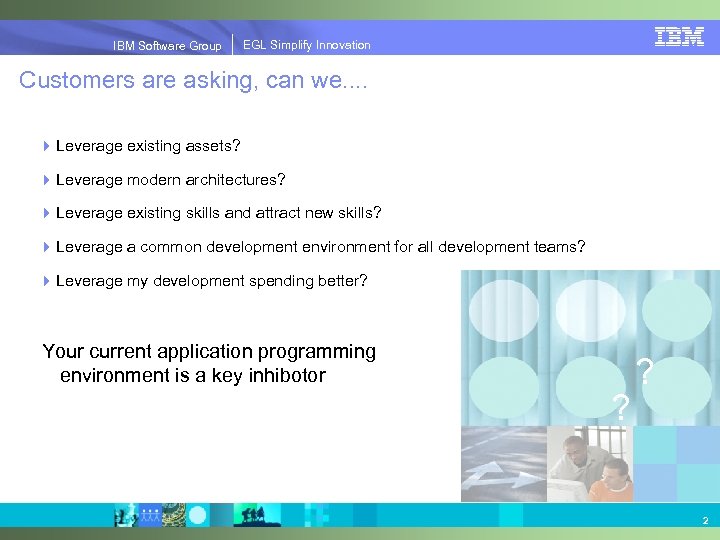720x540 pixels.
Task: Click the white circle icon in footer strip
Action: click(197, 515)
